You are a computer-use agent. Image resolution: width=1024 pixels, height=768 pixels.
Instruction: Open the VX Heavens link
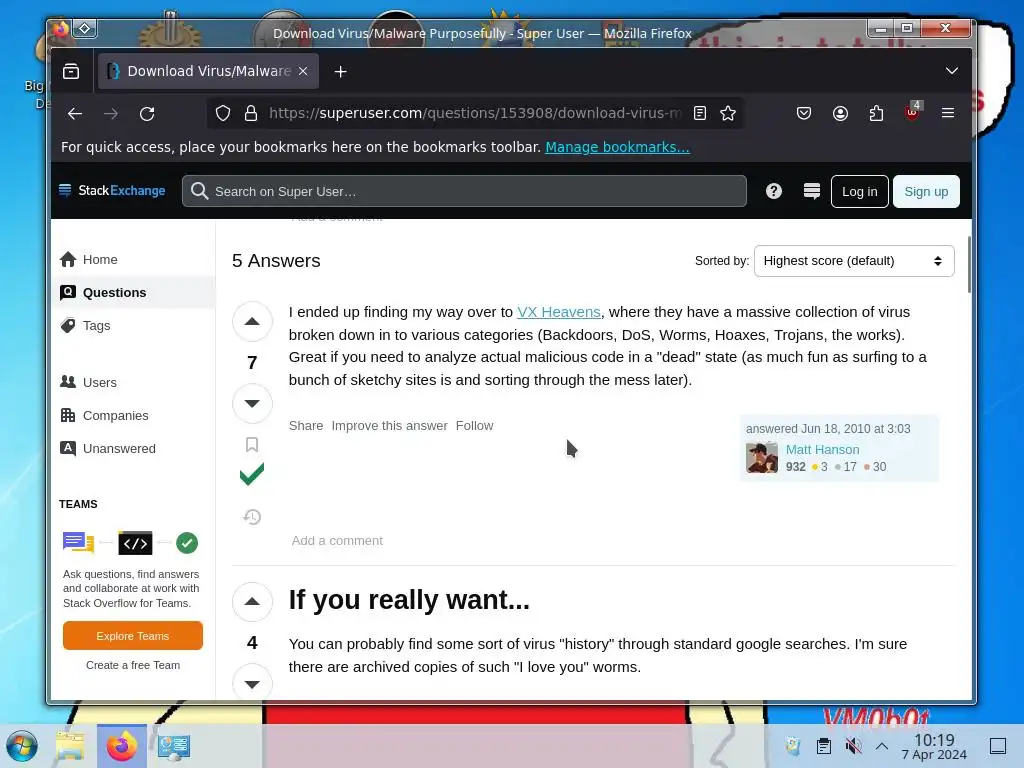(558, 312)
